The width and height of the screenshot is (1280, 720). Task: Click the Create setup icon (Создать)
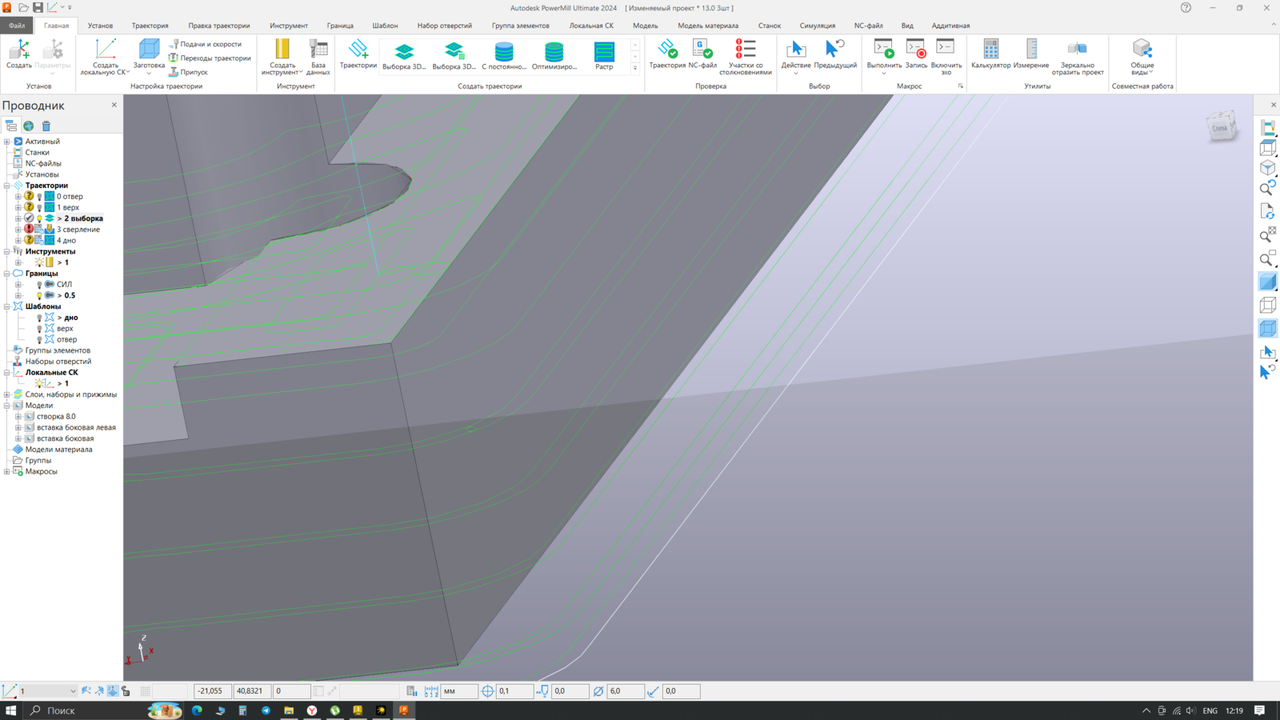pos(18,53)
